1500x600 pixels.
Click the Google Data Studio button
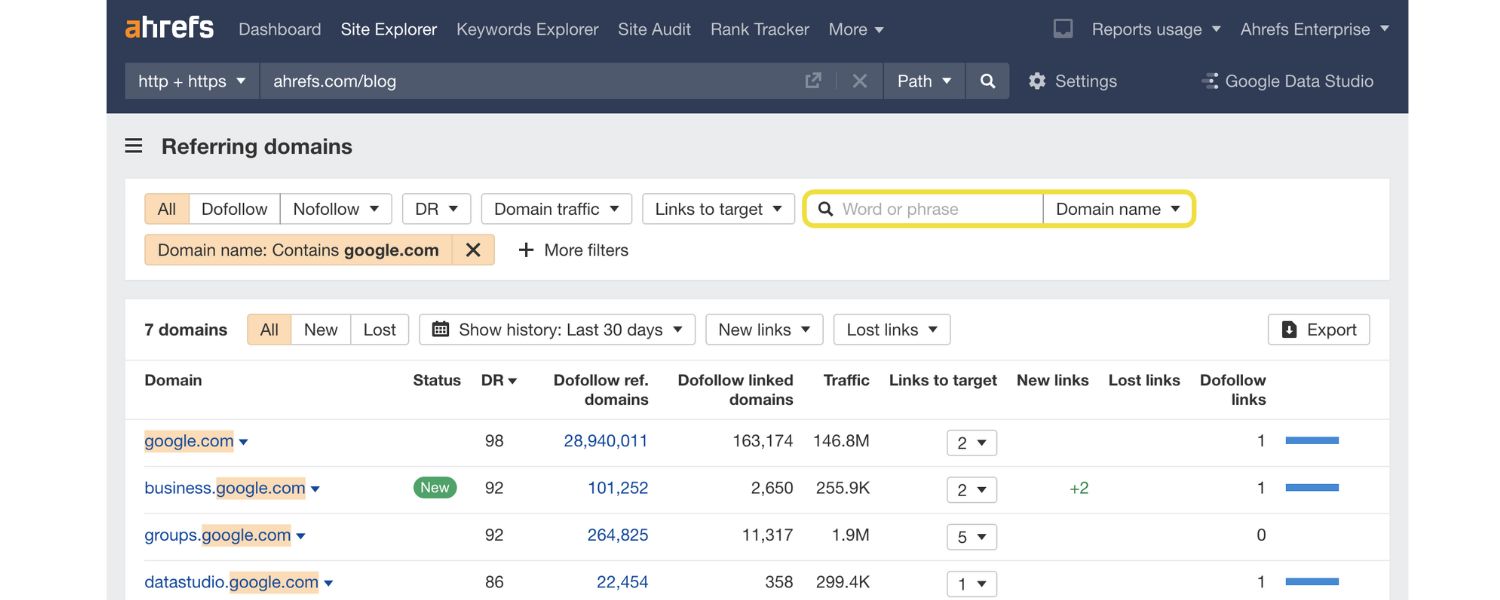(x=1287, y=81)
